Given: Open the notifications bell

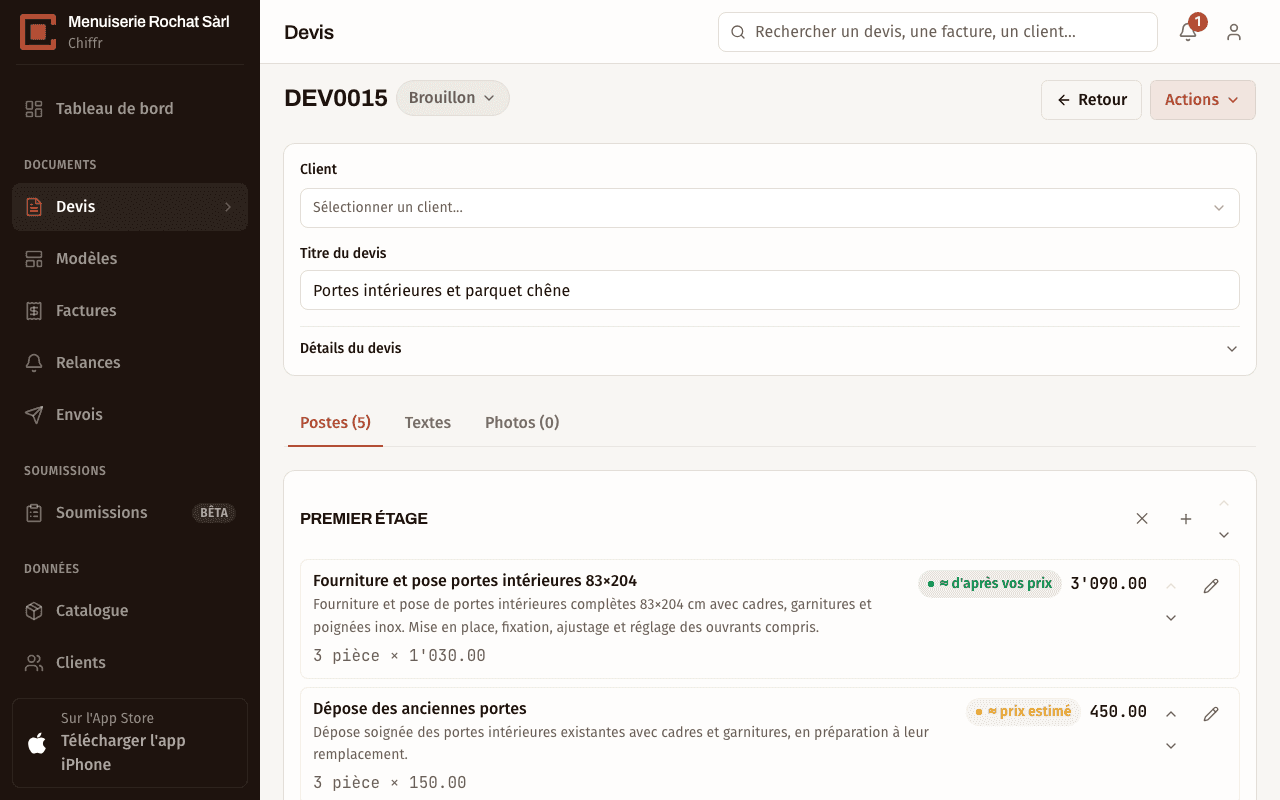Looking at the screenshot, I should click(x=1188, y=32).
